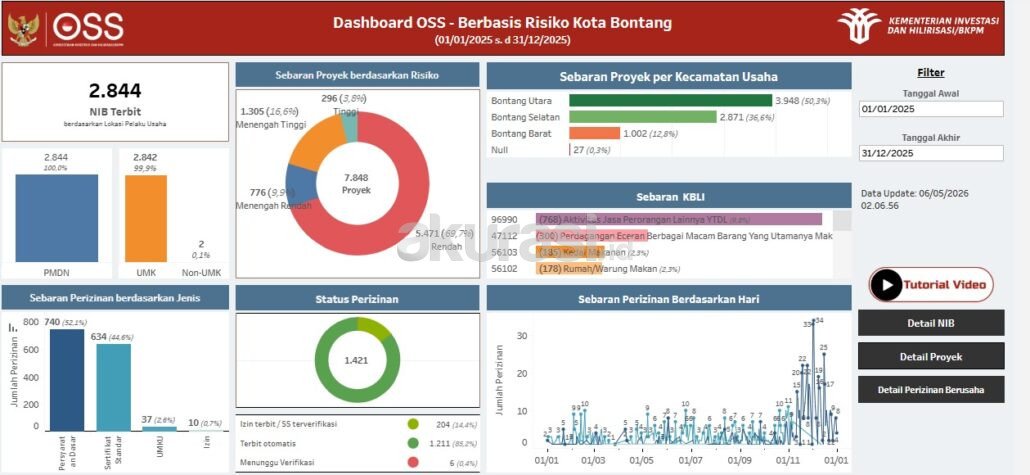Edit the Tanggal Akhir date field

(931, 153)
